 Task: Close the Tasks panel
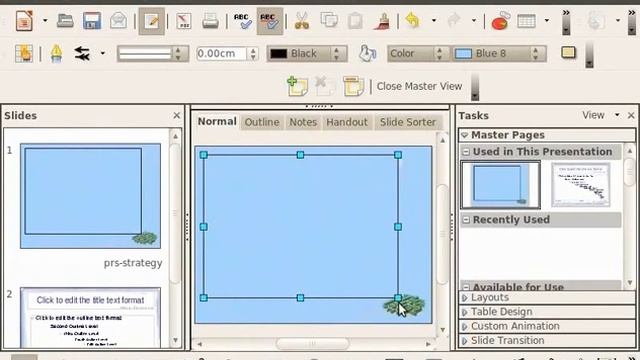(x=631, y=116)
